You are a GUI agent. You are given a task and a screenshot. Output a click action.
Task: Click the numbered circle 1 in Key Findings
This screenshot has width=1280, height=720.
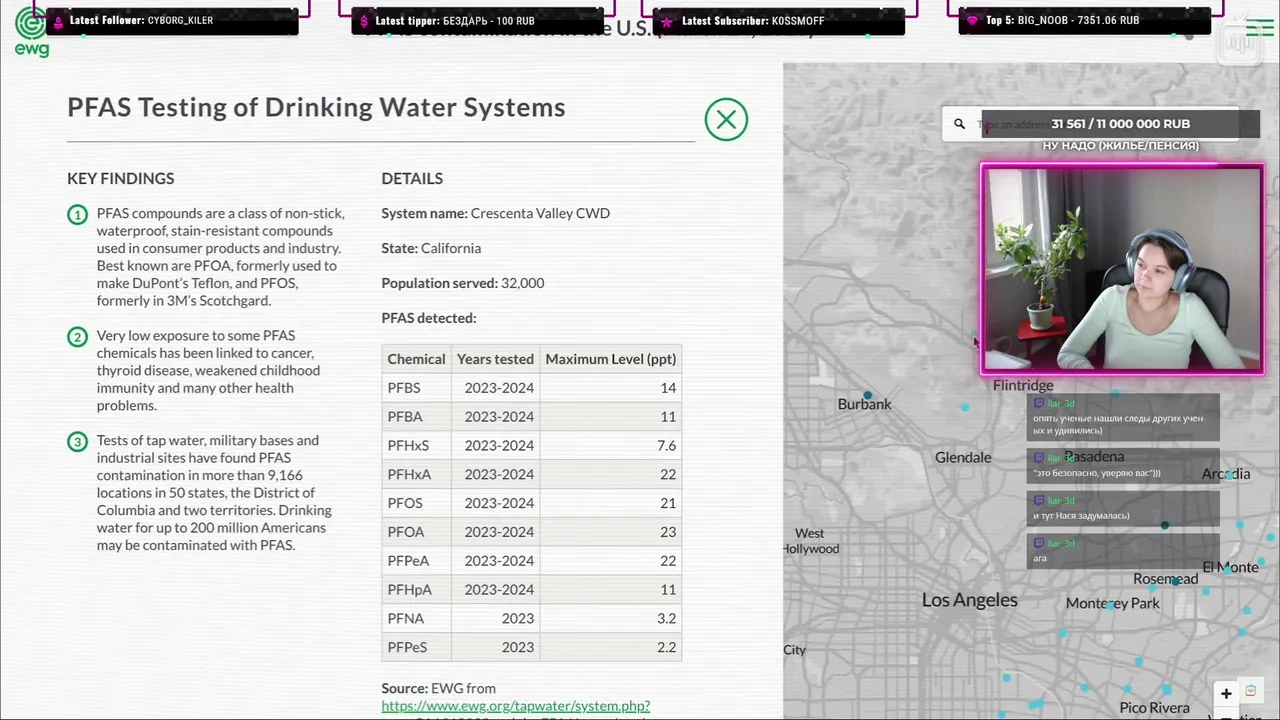pos(78,214)
